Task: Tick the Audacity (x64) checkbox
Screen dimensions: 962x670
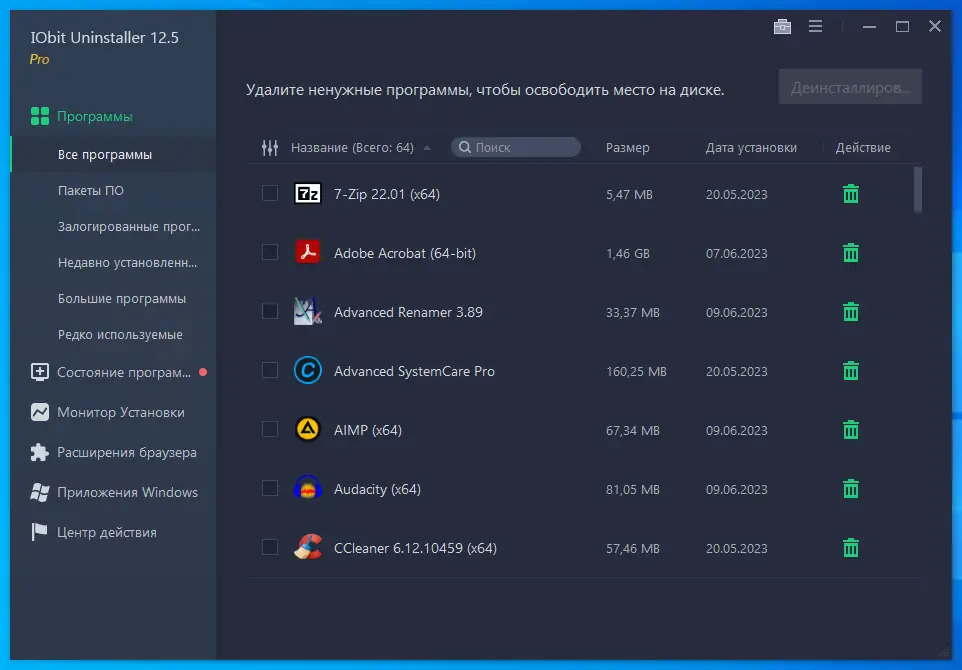Action: point(270,488)
